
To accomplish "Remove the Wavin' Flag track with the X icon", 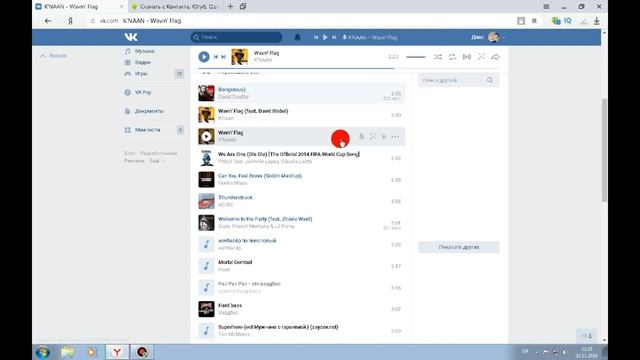I will pyautogui.click(x=384, y=137).
